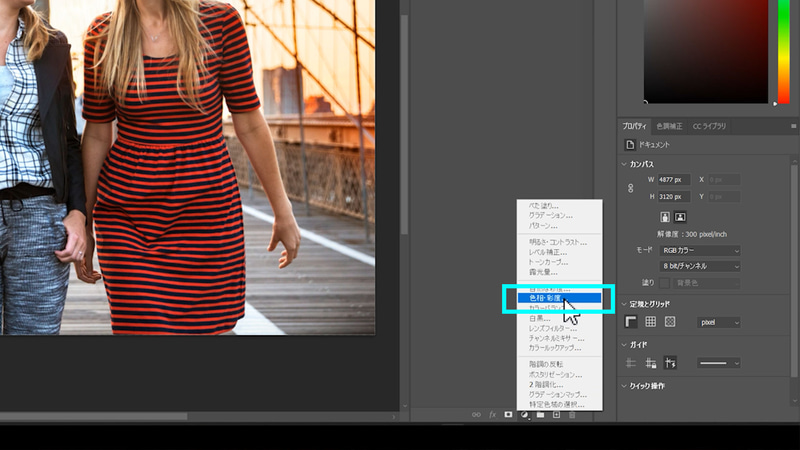The image size is (800, 450).
Task: Open the guide line style dropdown
Action: 718,363
